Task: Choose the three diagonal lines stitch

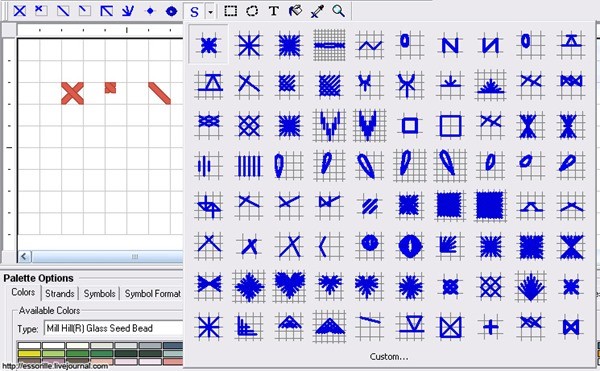Action: click(369, 206)
